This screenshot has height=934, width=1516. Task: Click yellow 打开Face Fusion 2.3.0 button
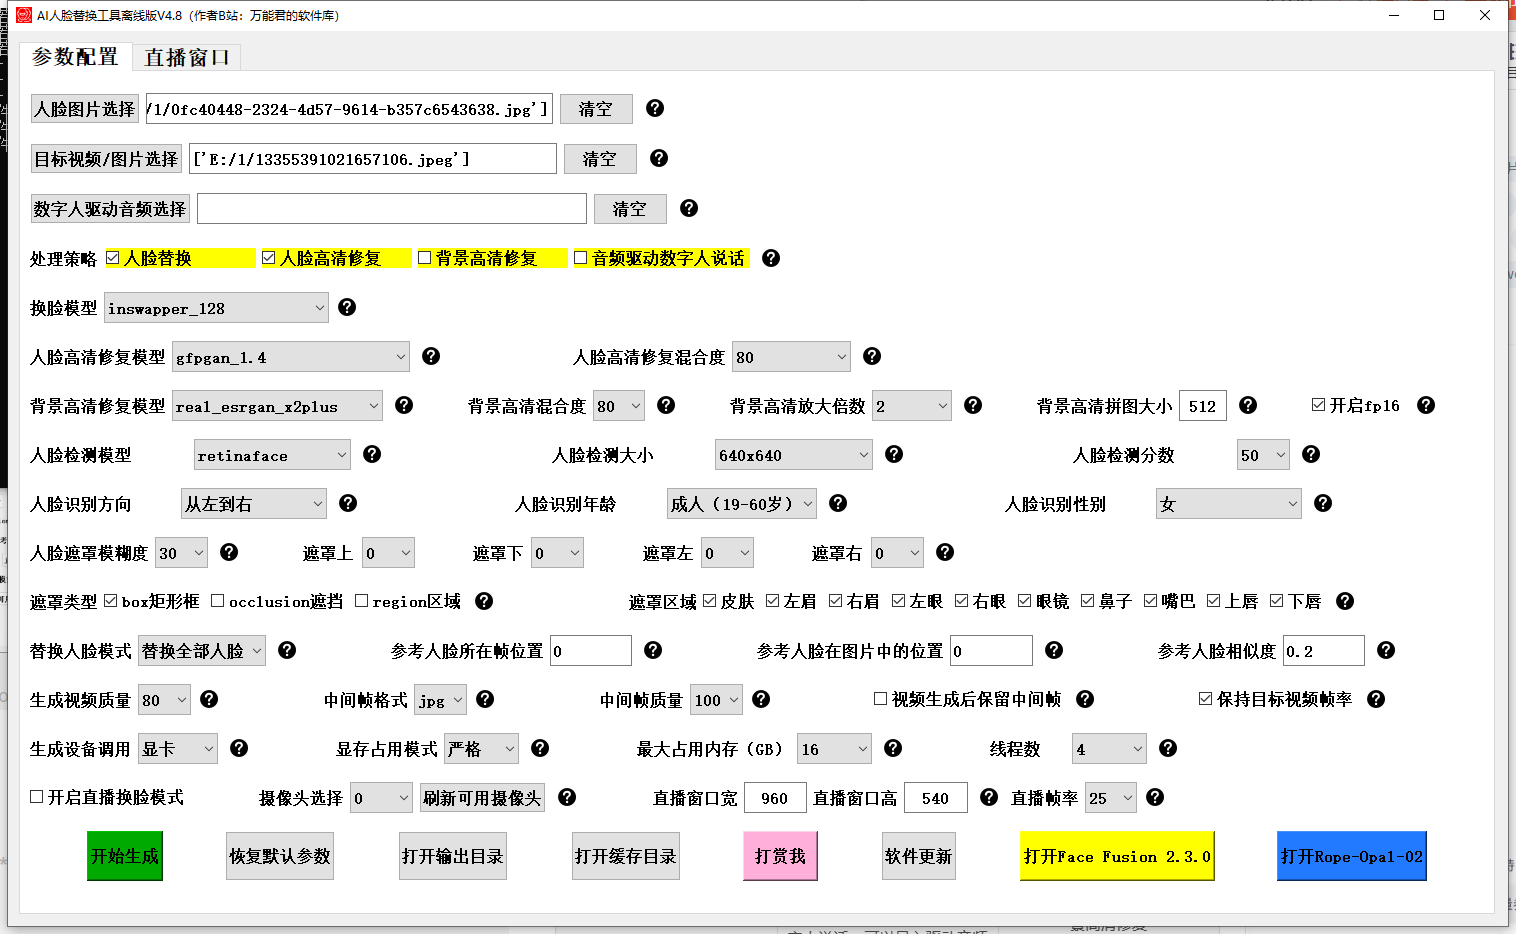tap(1117, 856)
